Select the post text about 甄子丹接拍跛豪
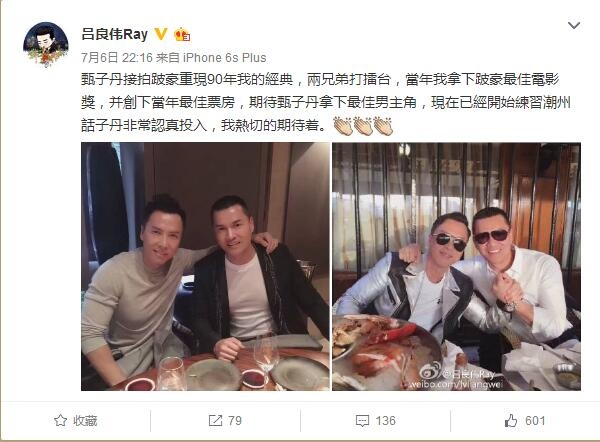The height and width of the screenshot is (442, 600). tap(326, 102)
